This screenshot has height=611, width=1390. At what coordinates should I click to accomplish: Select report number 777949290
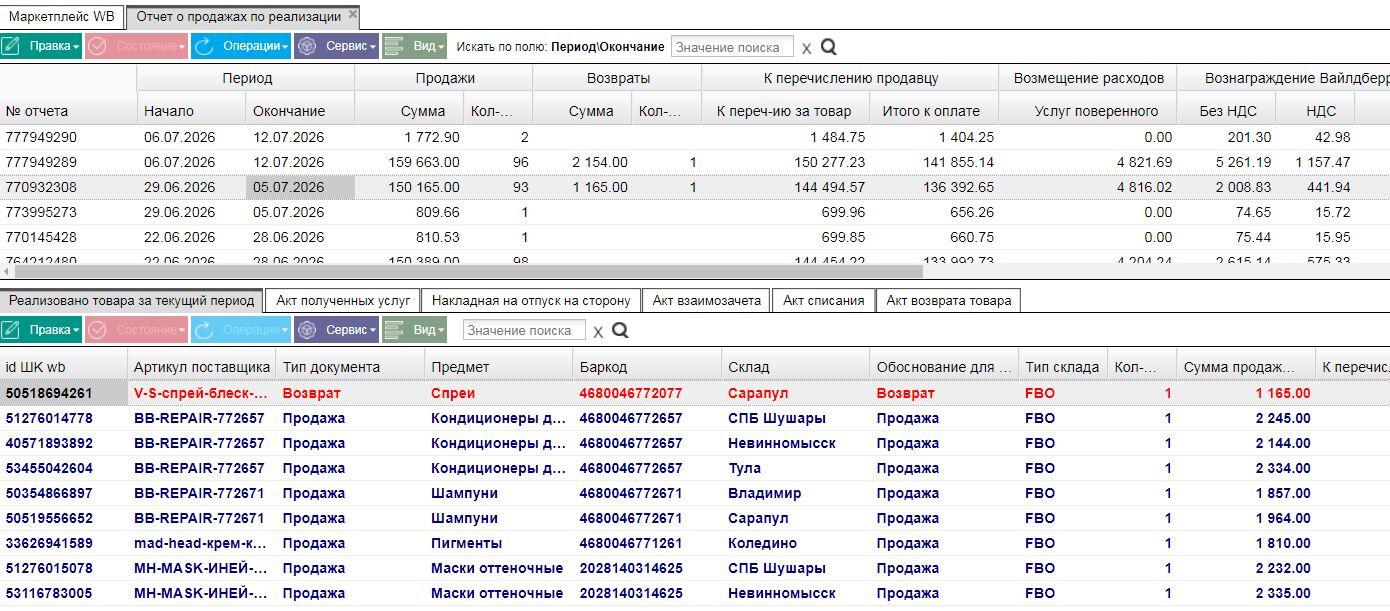pyautogui.click(x=41, y=137)
